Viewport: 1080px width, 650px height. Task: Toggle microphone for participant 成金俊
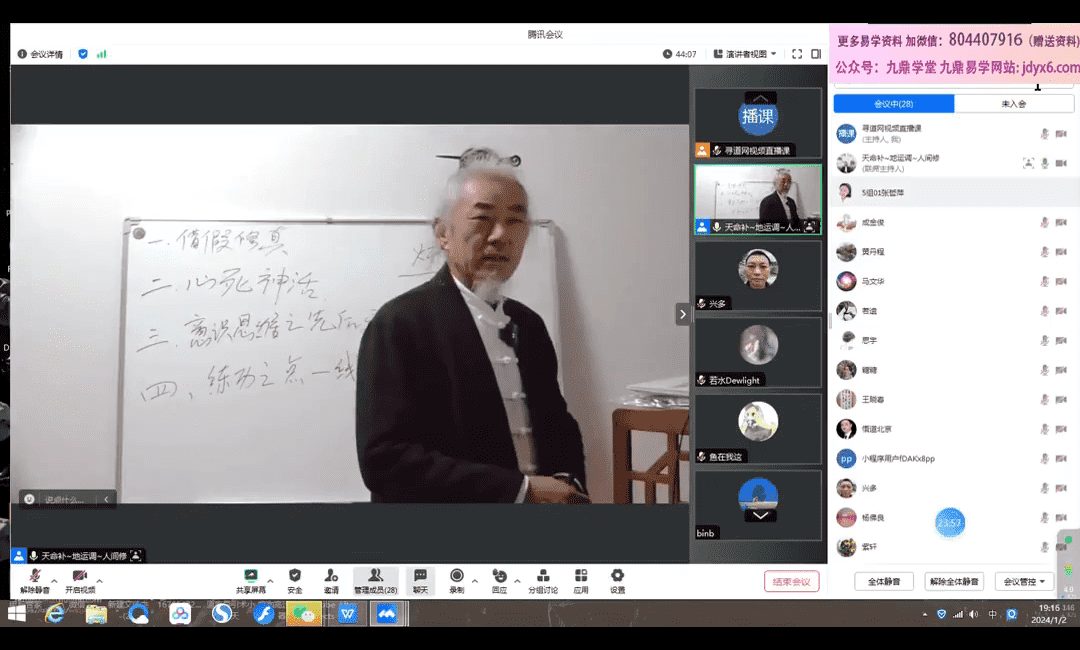1045,222
